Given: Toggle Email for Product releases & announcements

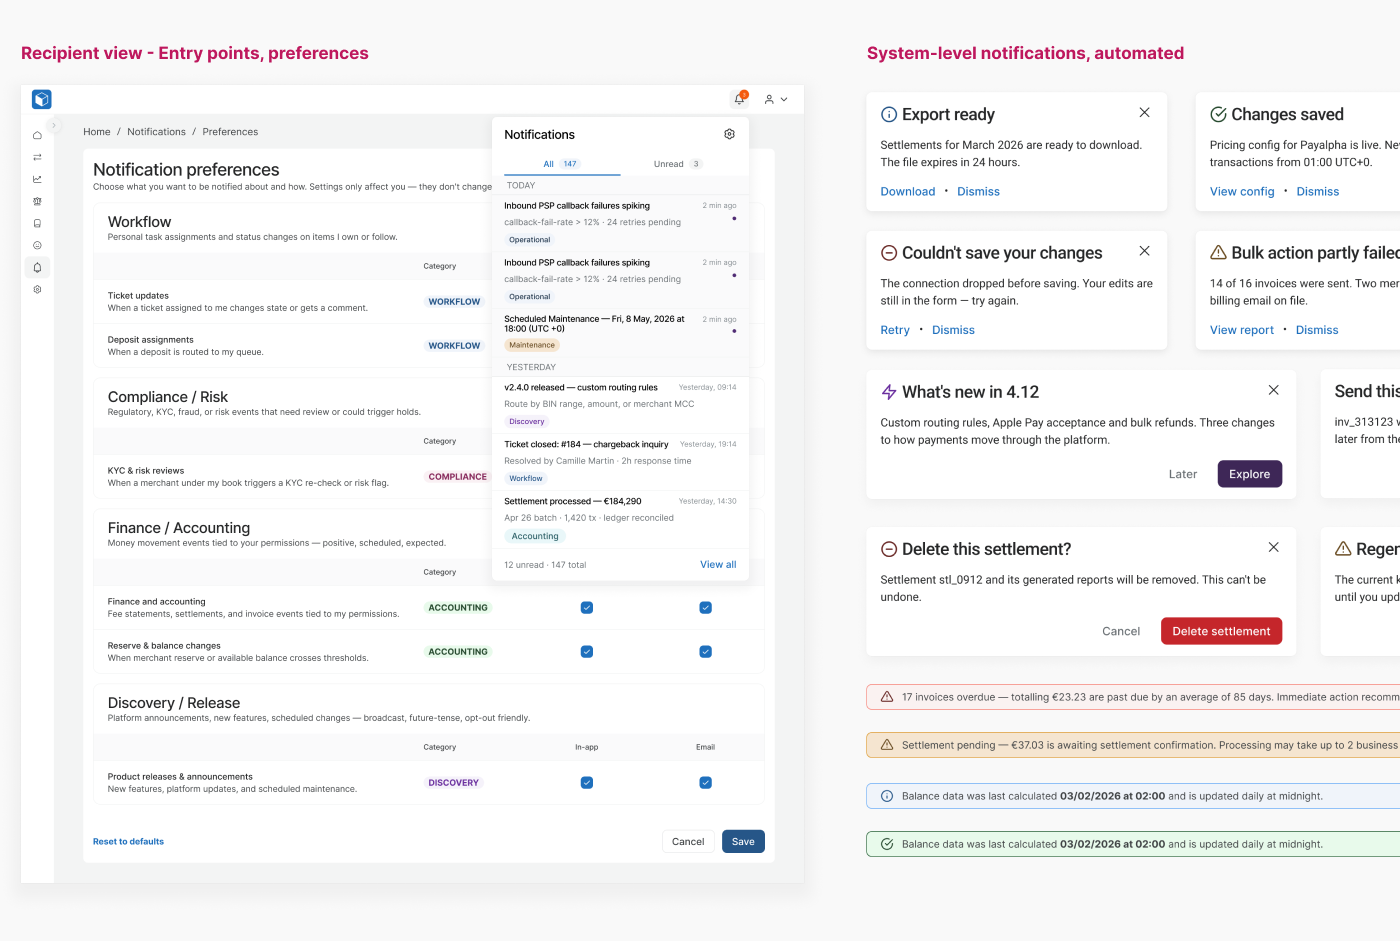Looking at the screenshot, I should tap(705, 782).
